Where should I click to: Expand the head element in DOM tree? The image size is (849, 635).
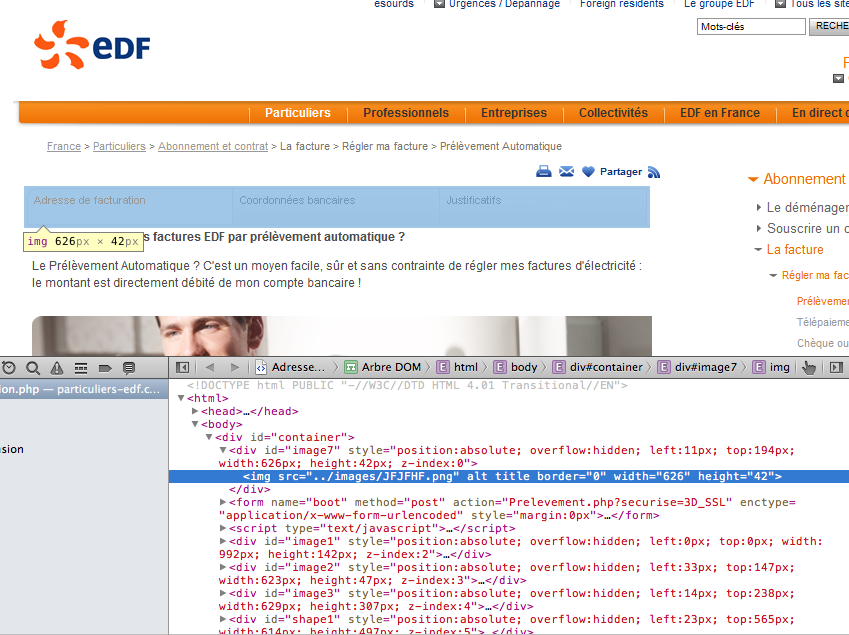[196, 411]
